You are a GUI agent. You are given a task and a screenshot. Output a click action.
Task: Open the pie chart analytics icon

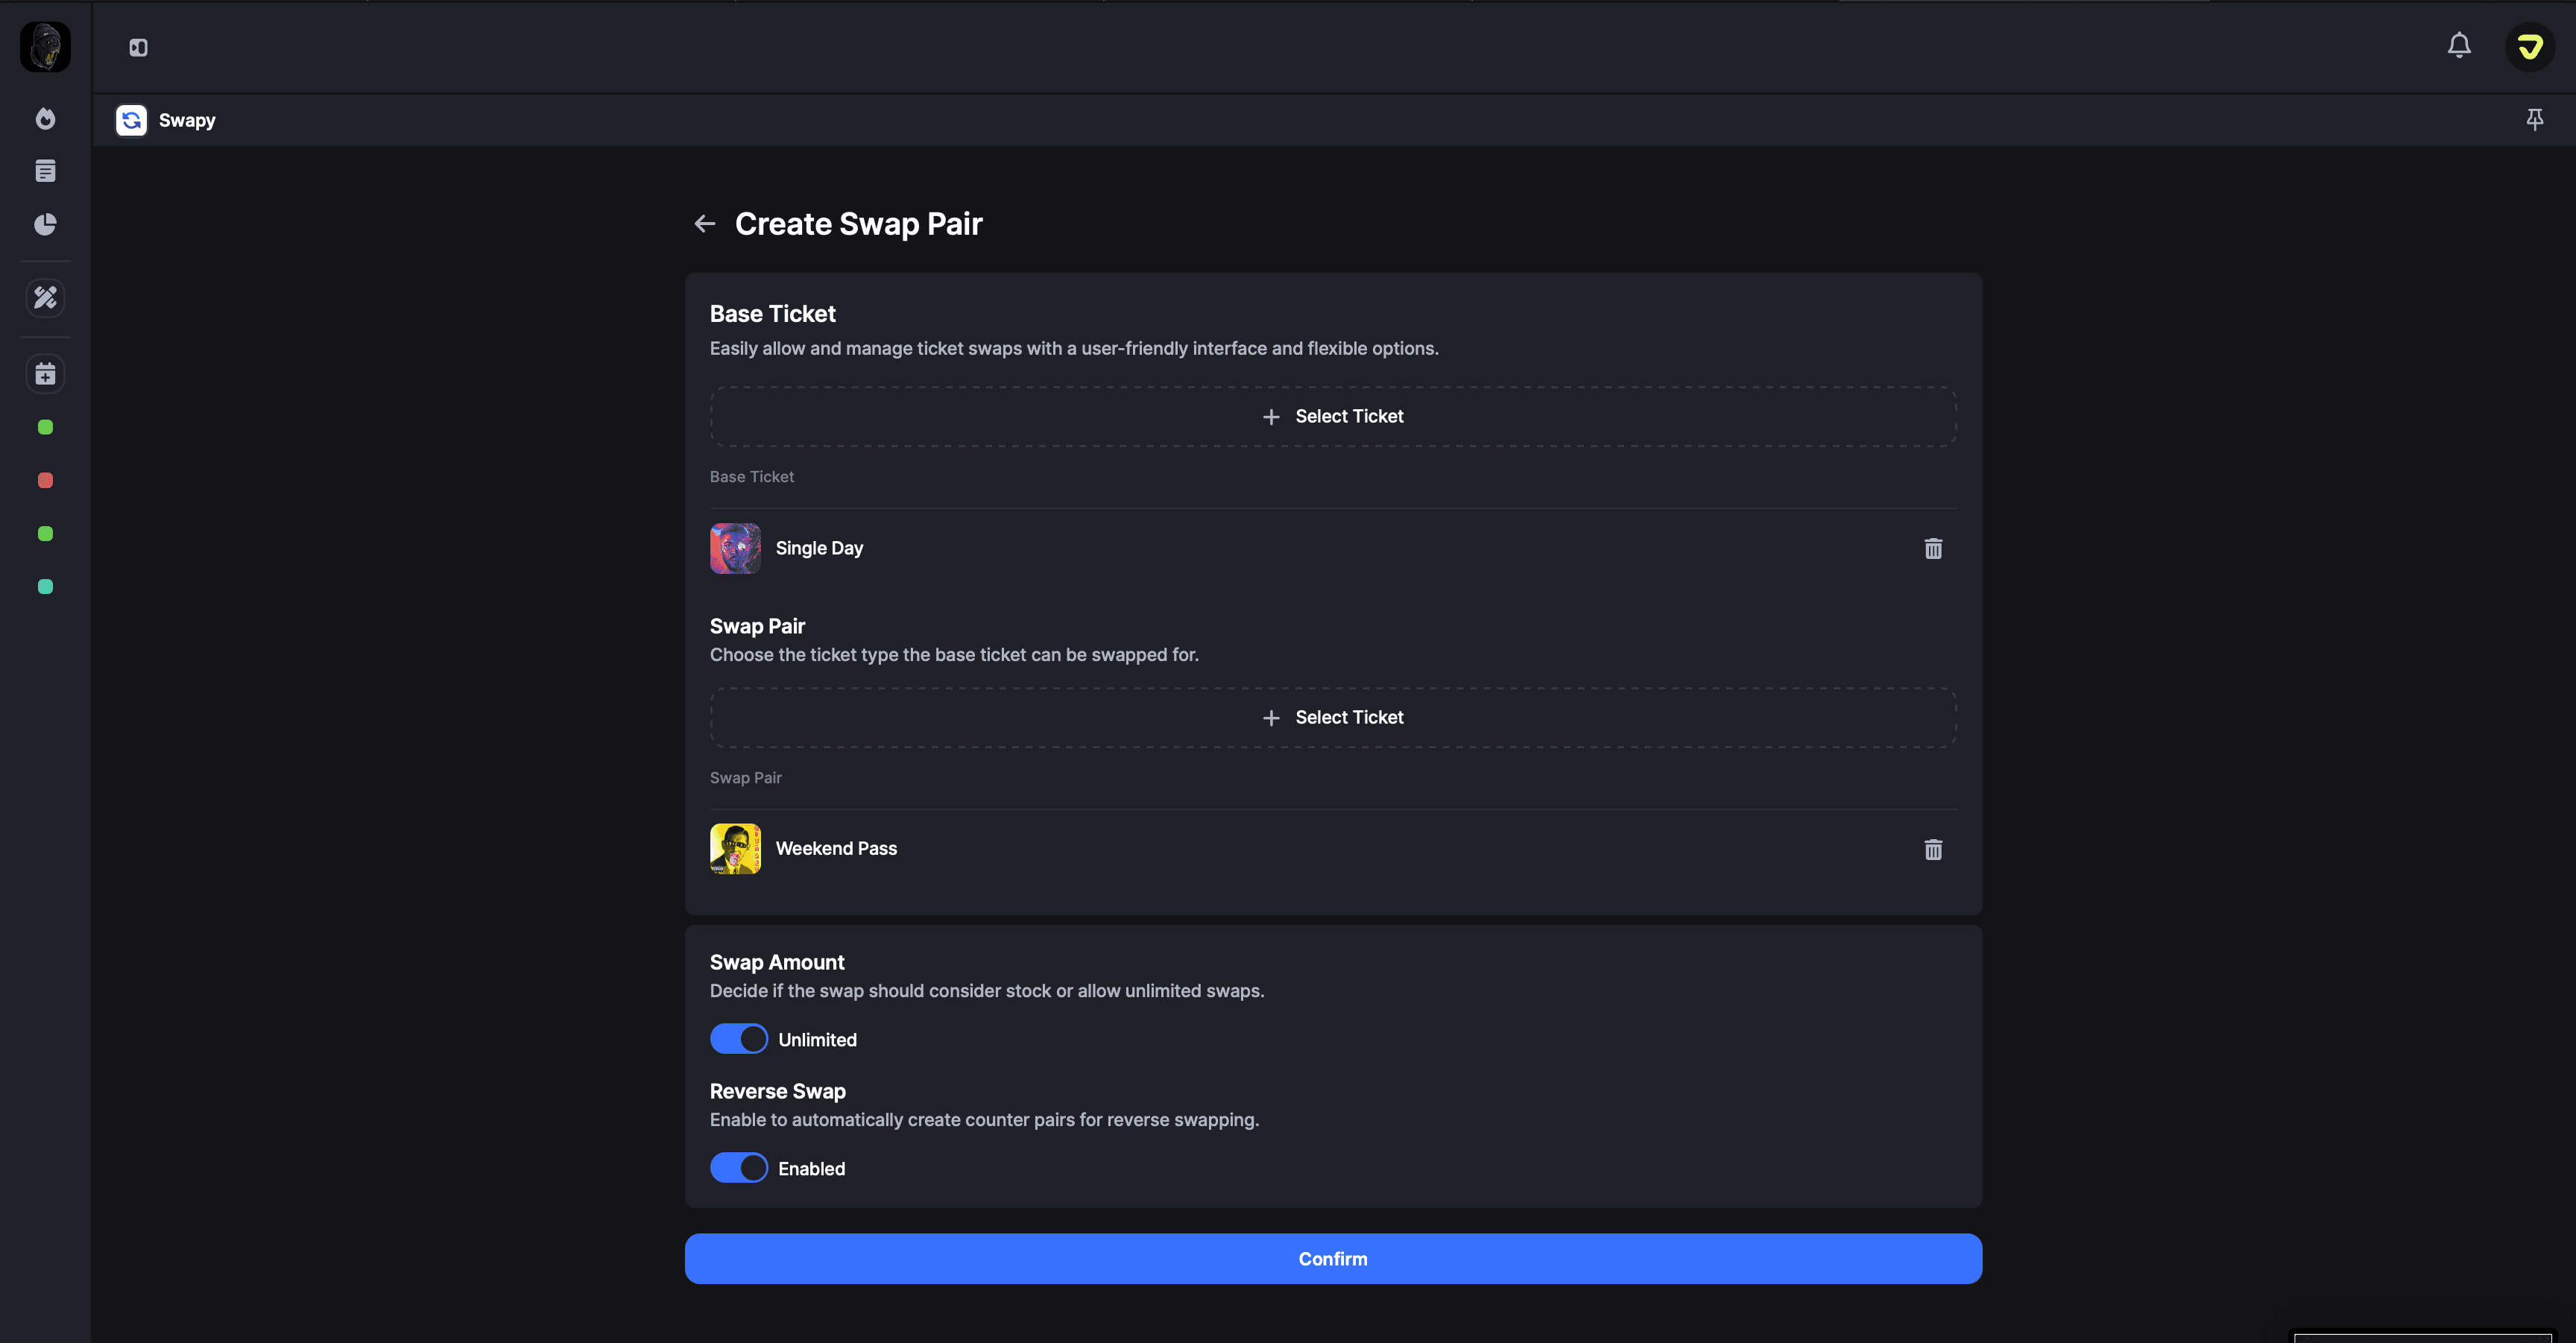click(x=45, y=224)
